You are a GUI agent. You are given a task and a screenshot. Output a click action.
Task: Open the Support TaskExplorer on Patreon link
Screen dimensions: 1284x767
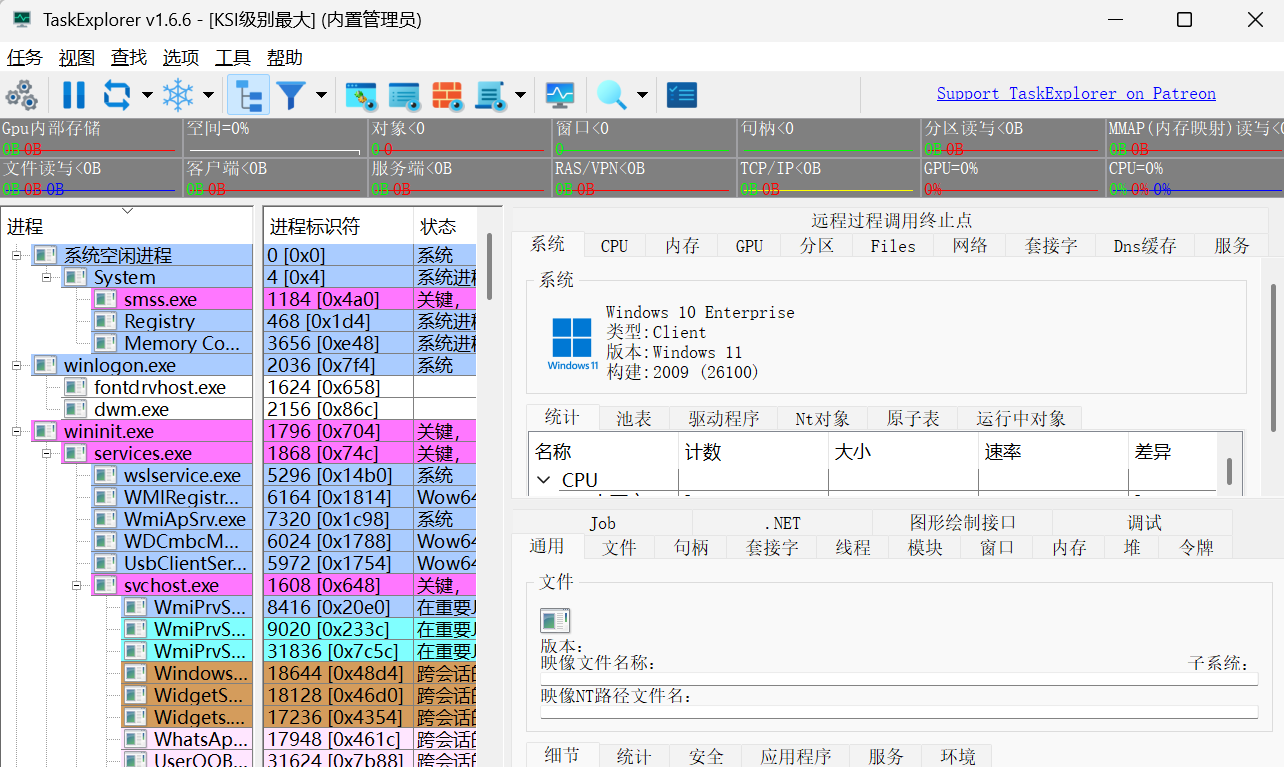(1076, 93)
